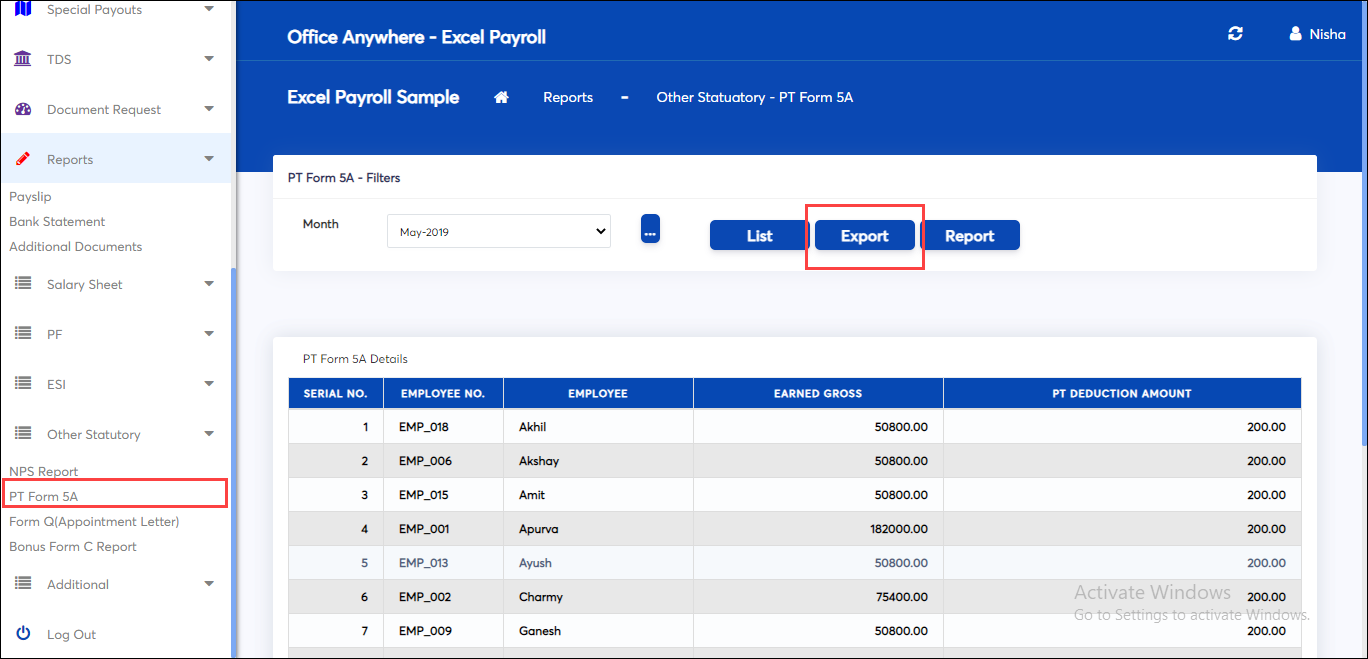The width and height of the screenshot is (1368, 659).
Task: Collapse the Reports menu arrow
Action: (209, 159)
